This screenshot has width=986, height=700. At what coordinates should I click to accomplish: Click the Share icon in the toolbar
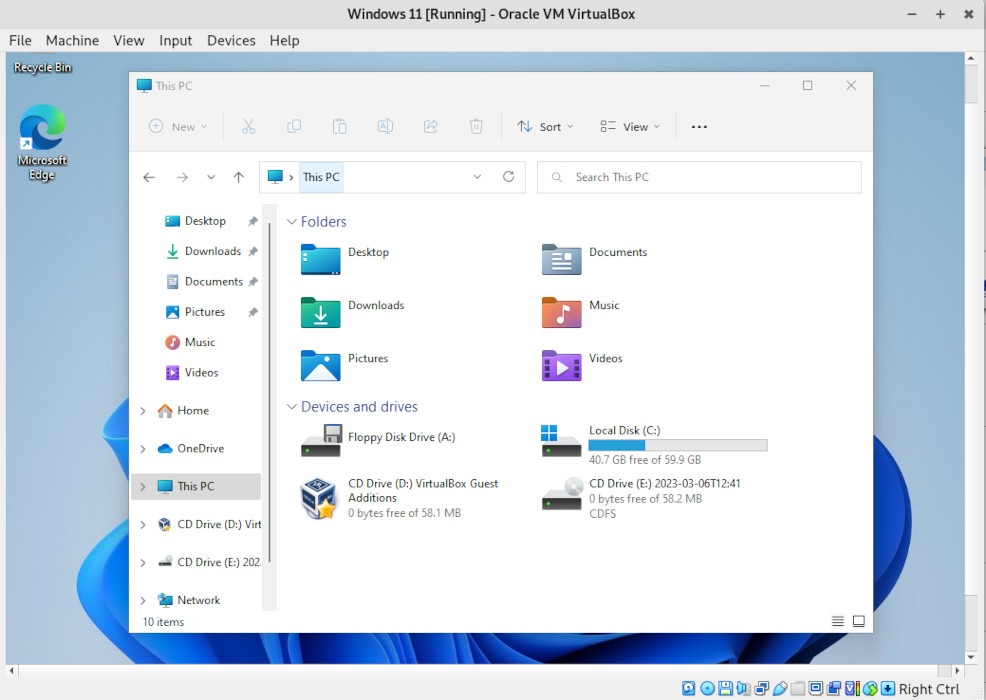431,126
